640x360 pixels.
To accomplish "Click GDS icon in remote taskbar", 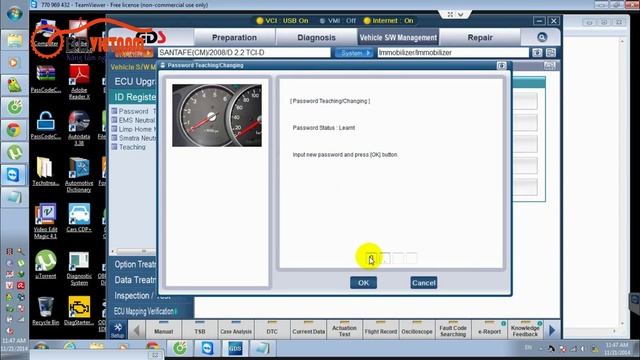I will click(x=235, y=349).
